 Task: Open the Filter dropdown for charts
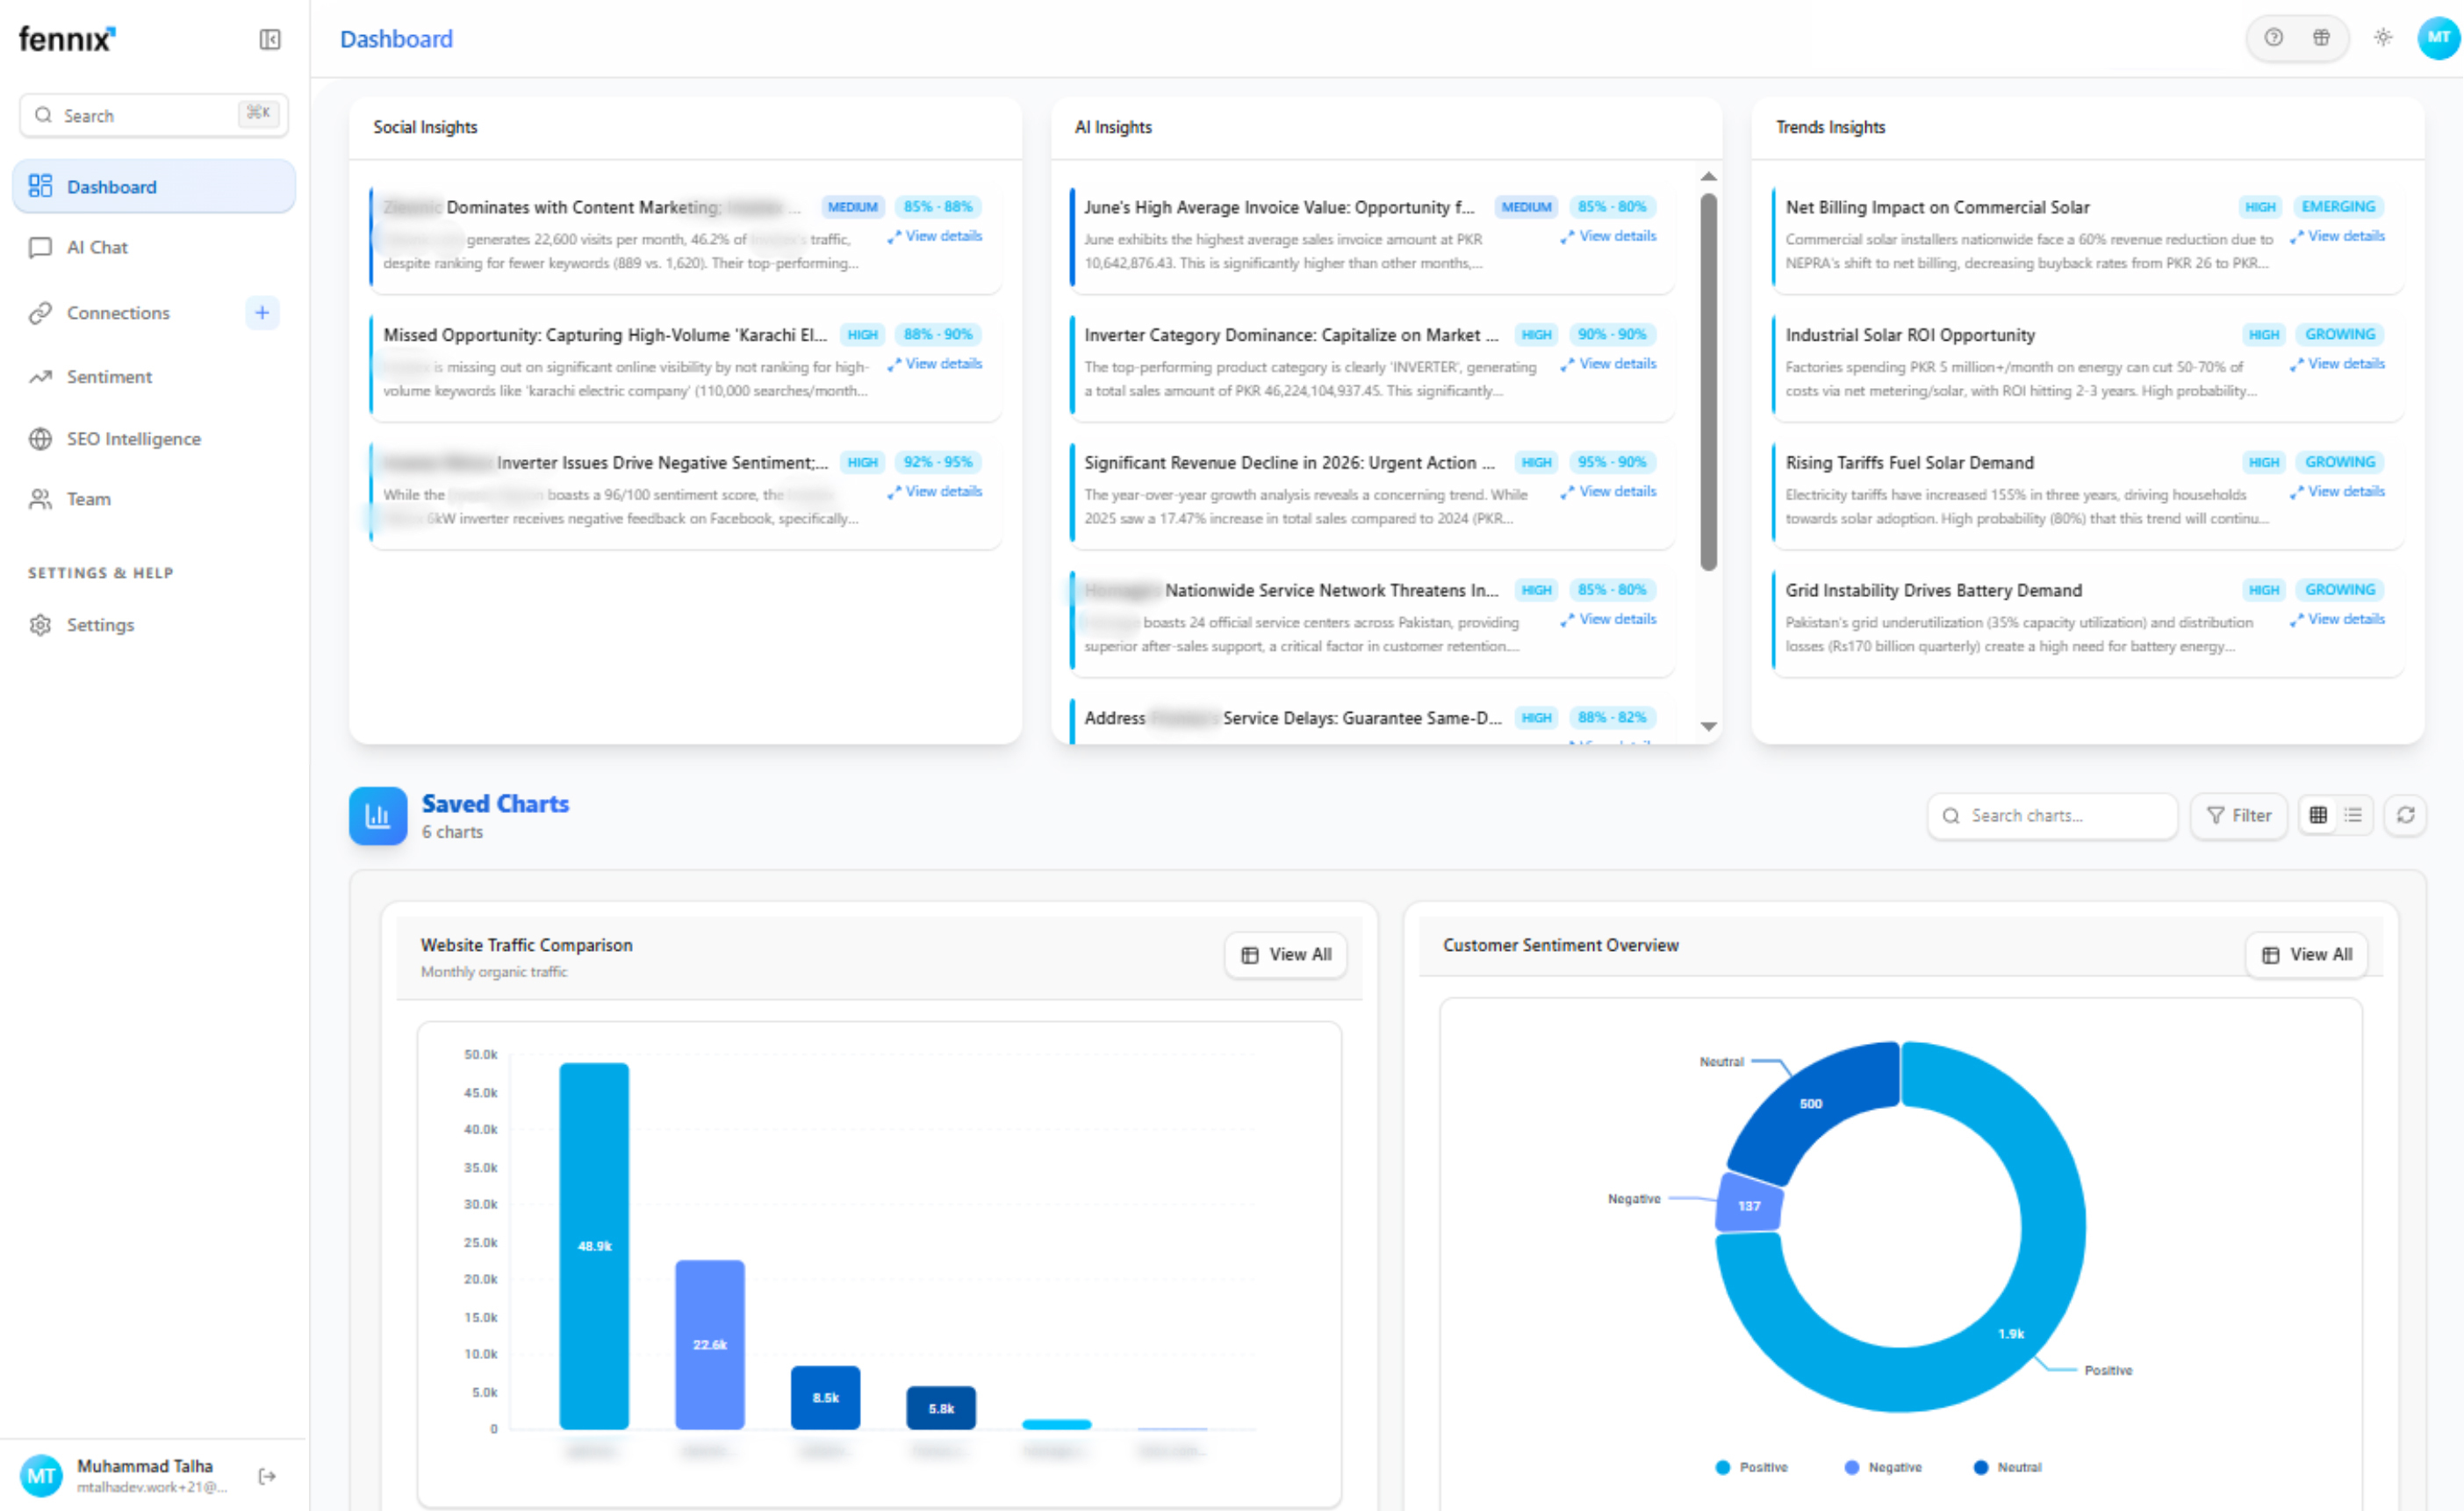[x=2238, y=815]
